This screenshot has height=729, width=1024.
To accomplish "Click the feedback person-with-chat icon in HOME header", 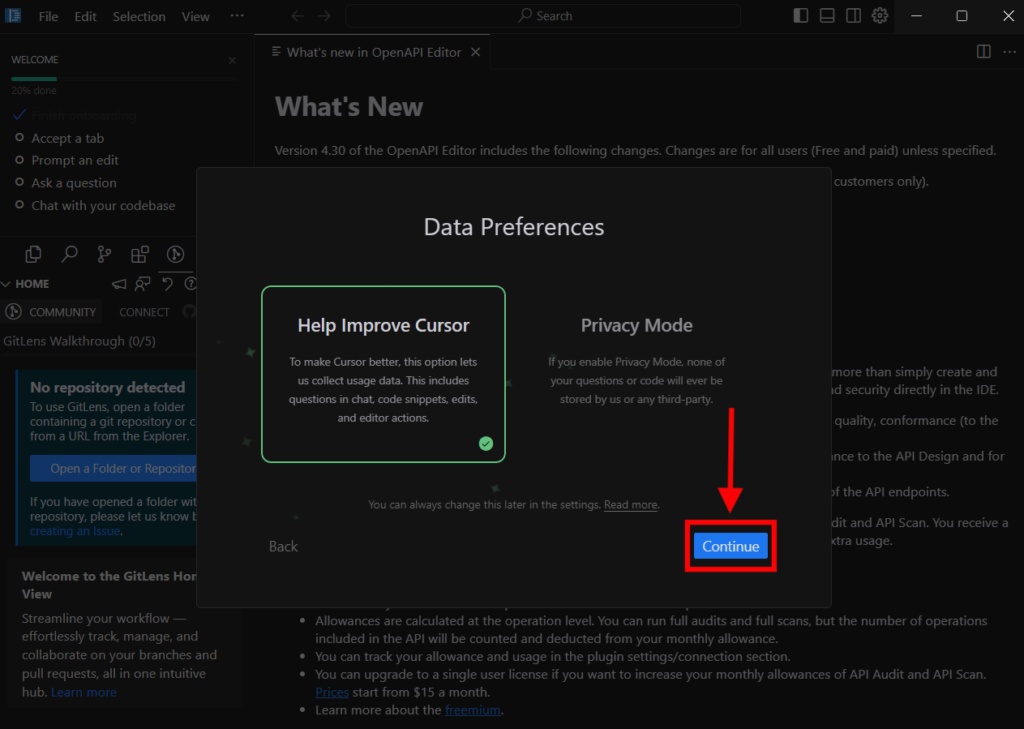I will (142, 284).
